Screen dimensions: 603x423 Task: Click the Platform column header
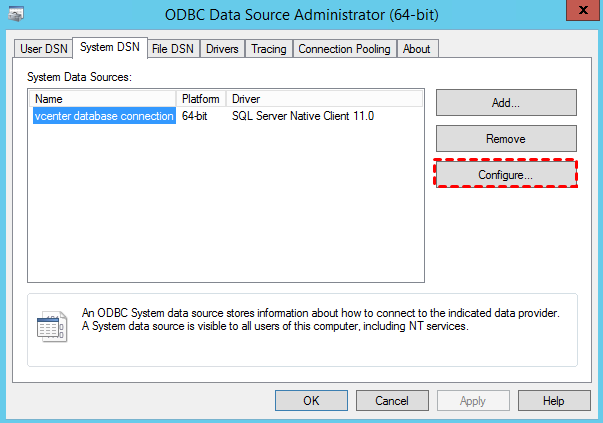[202, 99]
